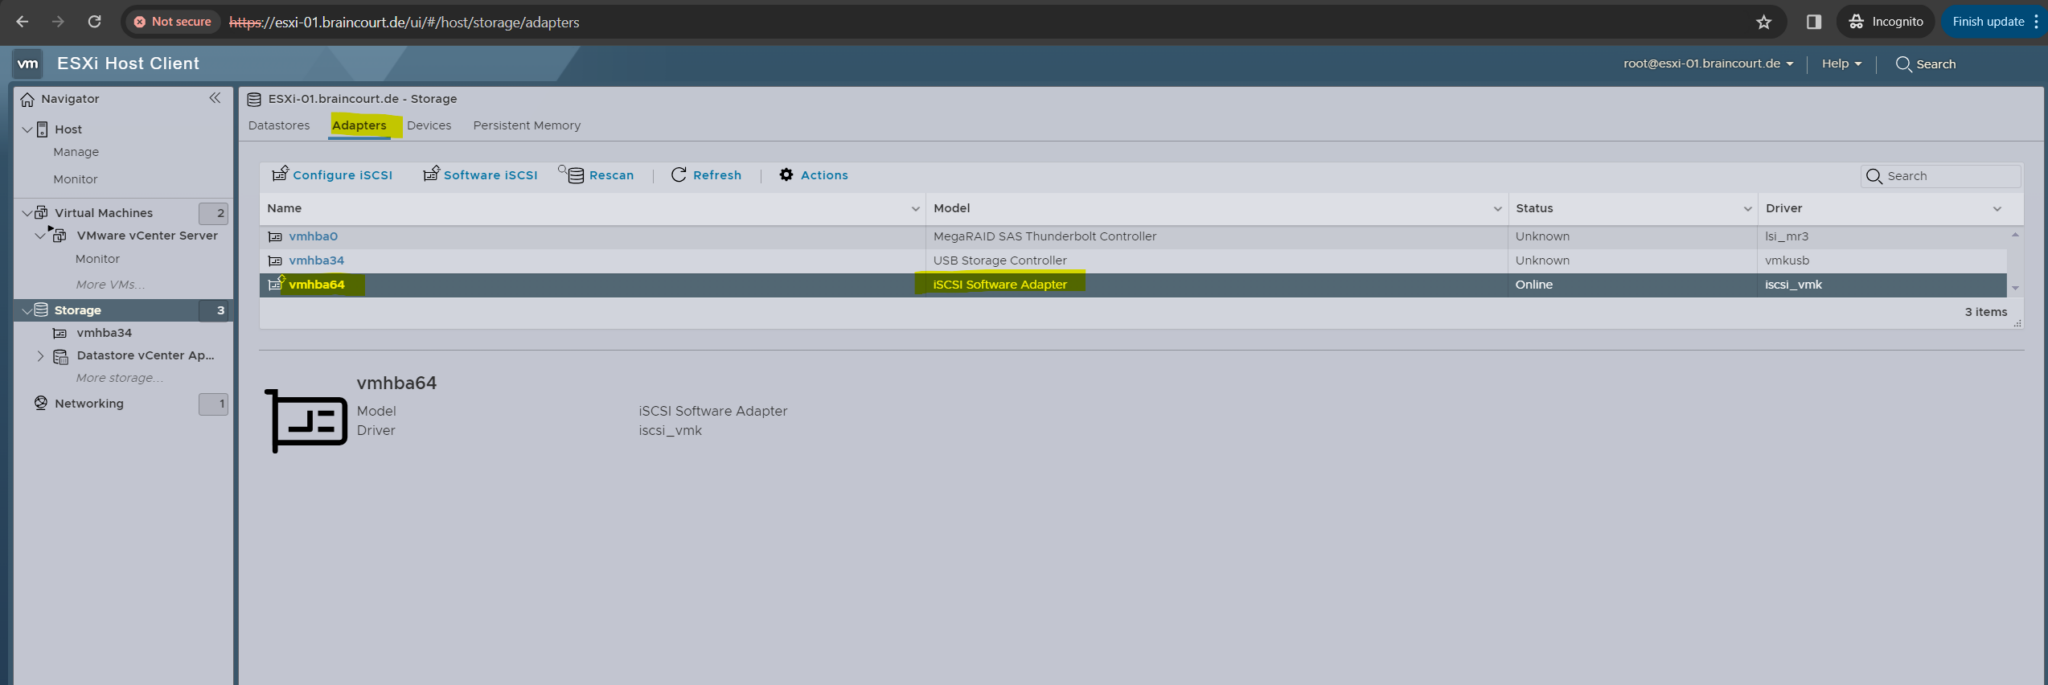
Task: Select the vmhba64 adapter name
Action: point(317,285)
